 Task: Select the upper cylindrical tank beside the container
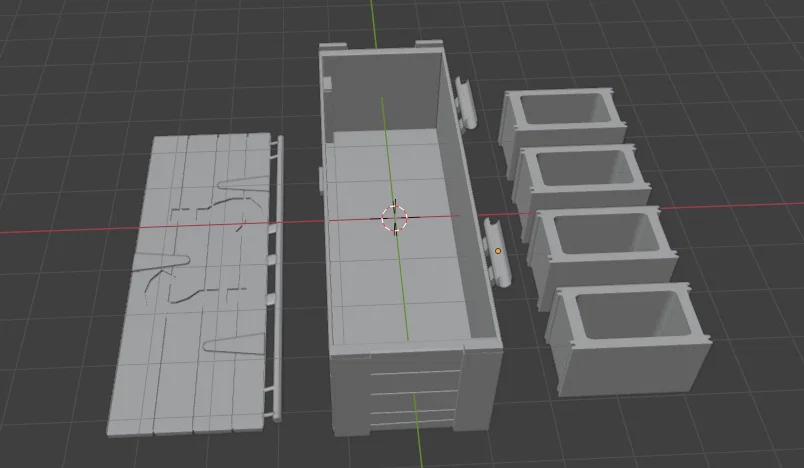(x=466, y=104)
